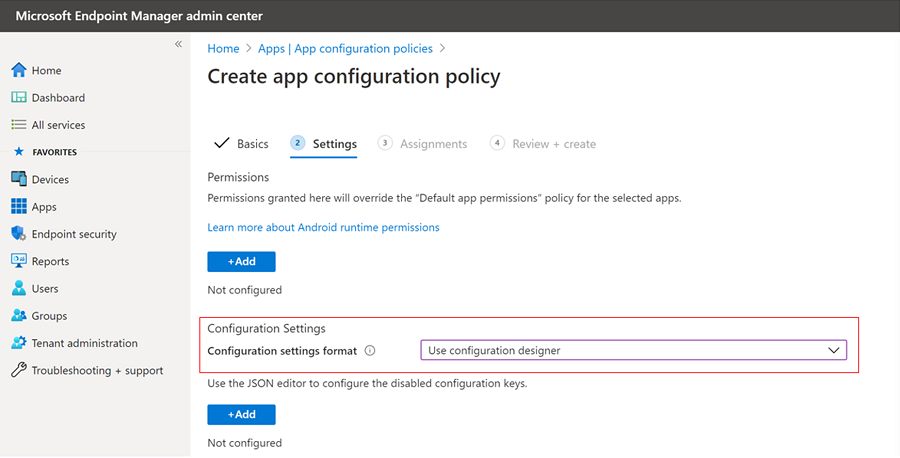900x458 pixels.
Task: Click the Apps grid icon
Action: pyautogui.click(x=19, y=206)
